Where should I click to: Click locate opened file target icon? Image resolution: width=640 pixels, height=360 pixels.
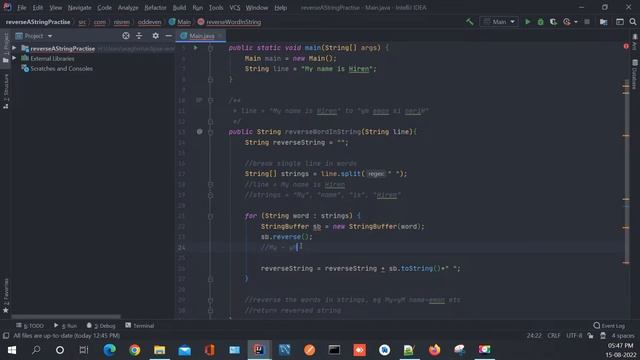(x=126, y=36)
